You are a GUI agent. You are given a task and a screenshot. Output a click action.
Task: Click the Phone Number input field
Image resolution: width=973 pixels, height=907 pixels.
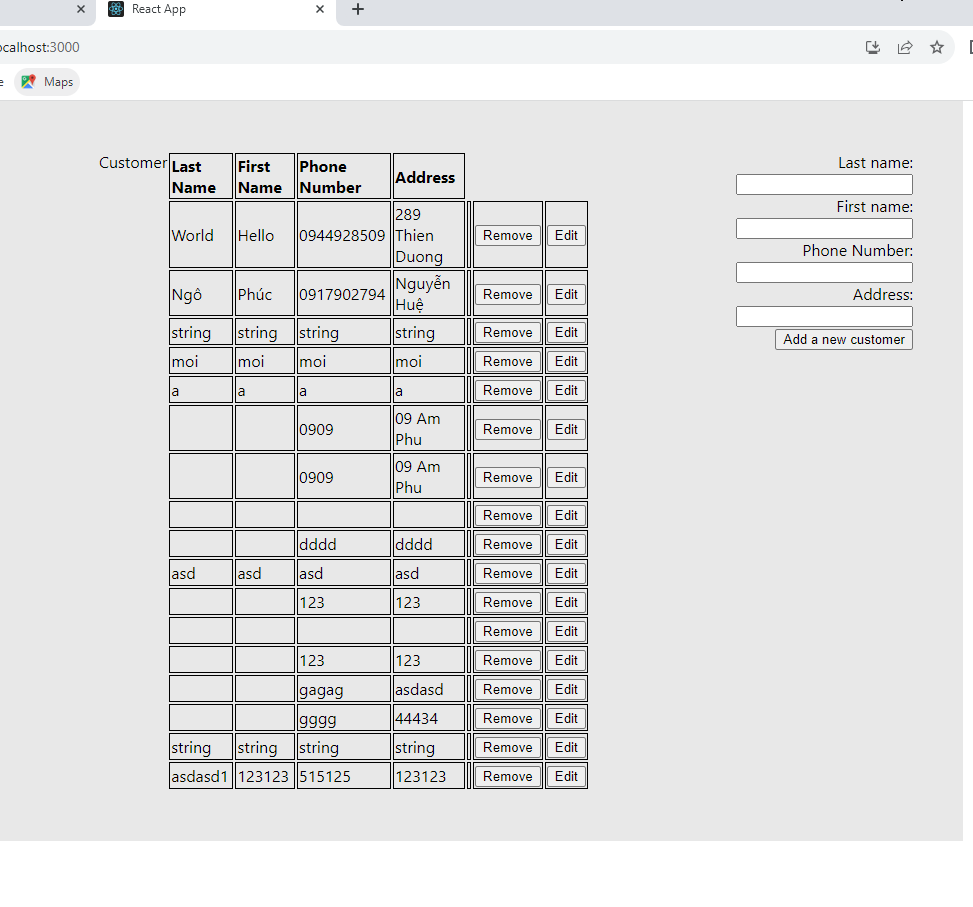(x=824, y=273)
